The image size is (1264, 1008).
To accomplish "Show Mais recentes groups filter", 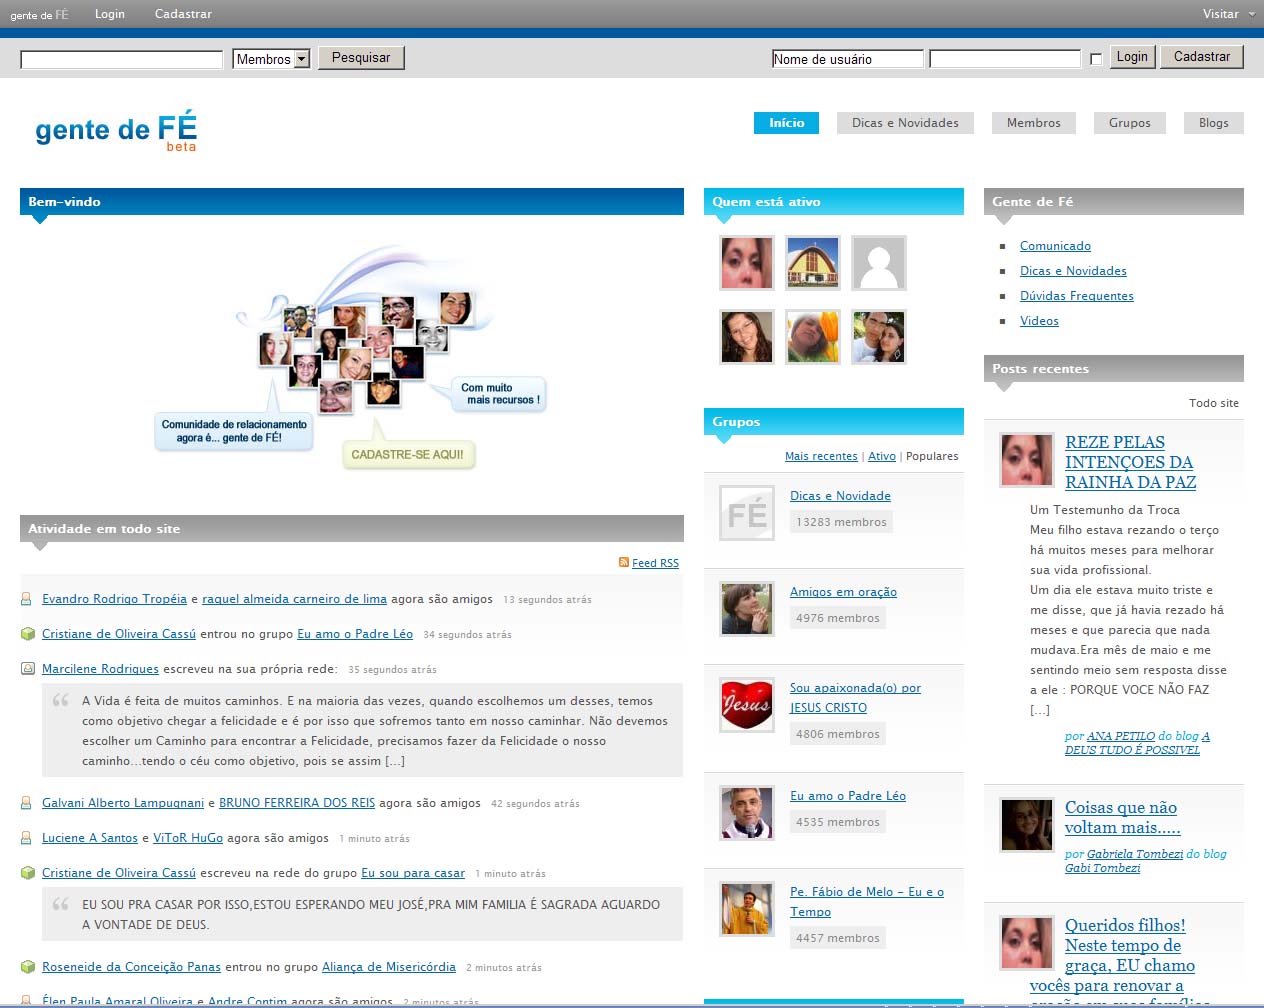I will coord(821,456).
